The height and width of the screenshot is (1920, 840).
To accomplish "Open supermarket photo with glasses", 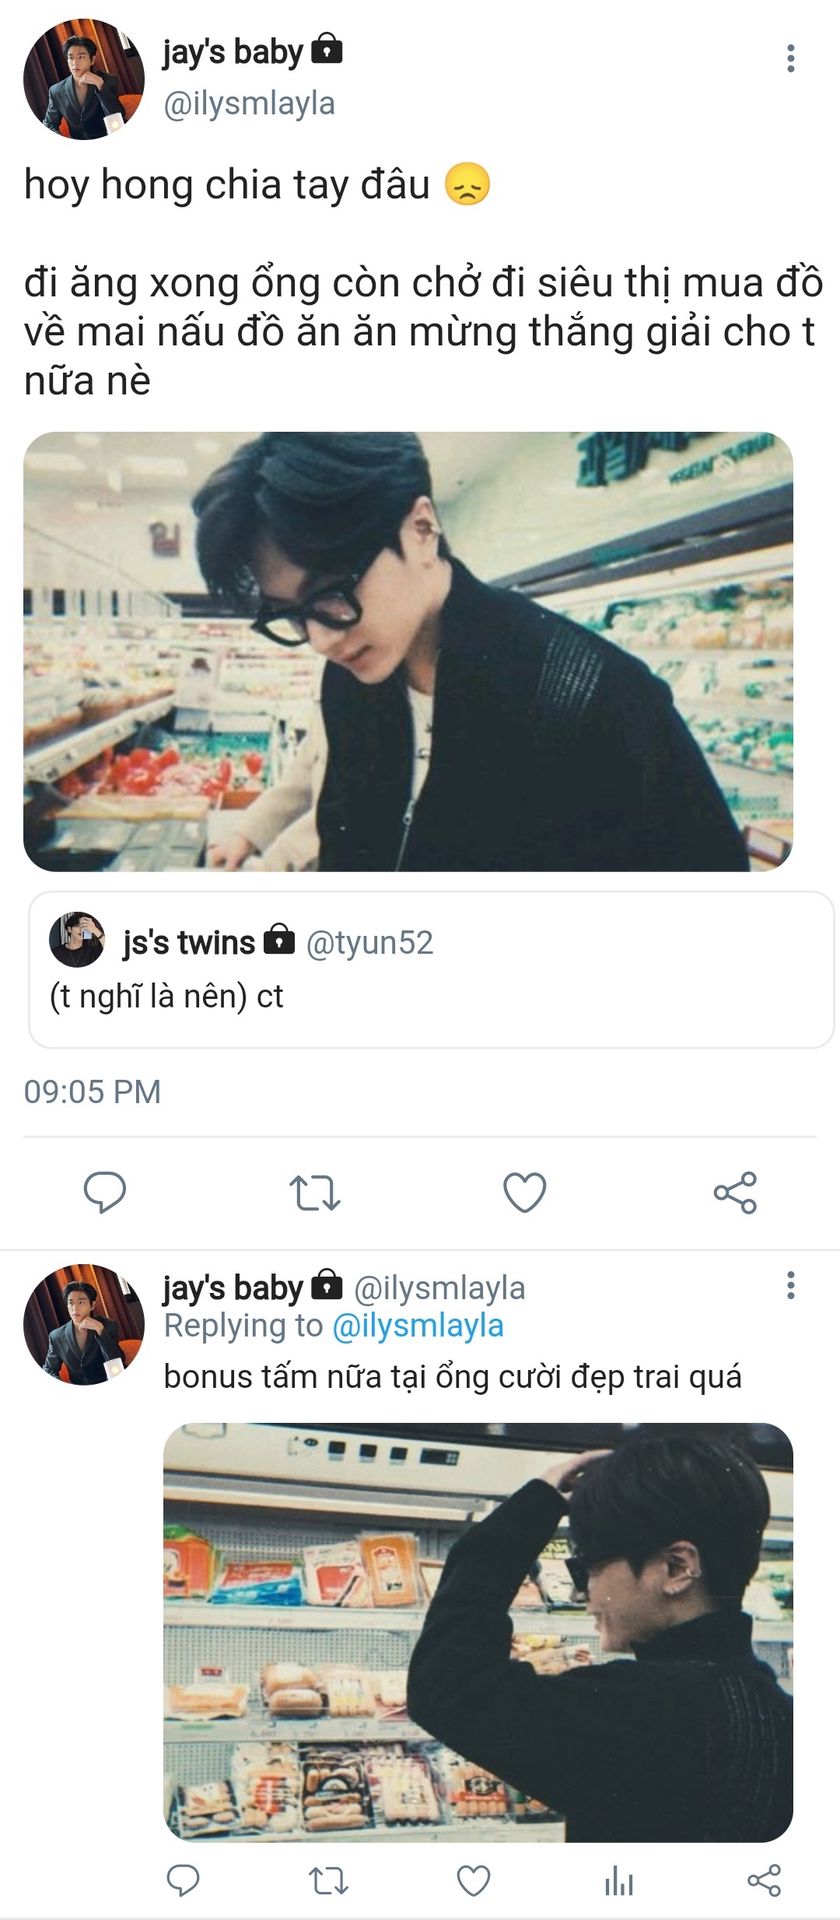I will coord(408,651).
